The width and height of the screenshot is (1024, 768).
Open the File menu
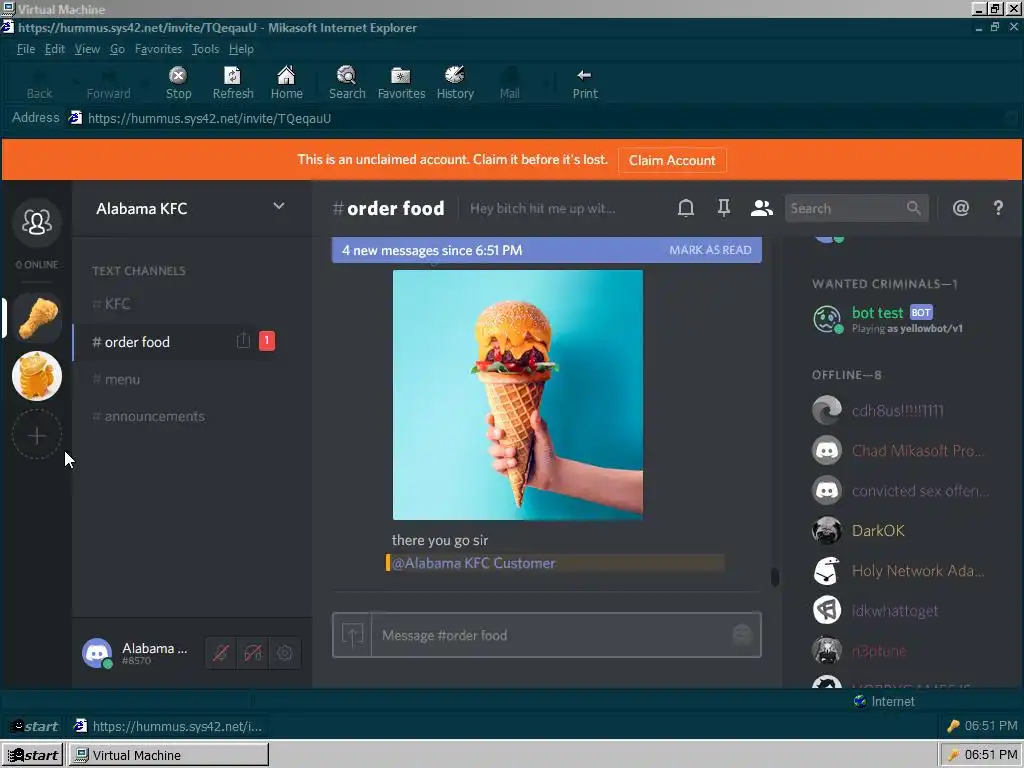(25, 49)
